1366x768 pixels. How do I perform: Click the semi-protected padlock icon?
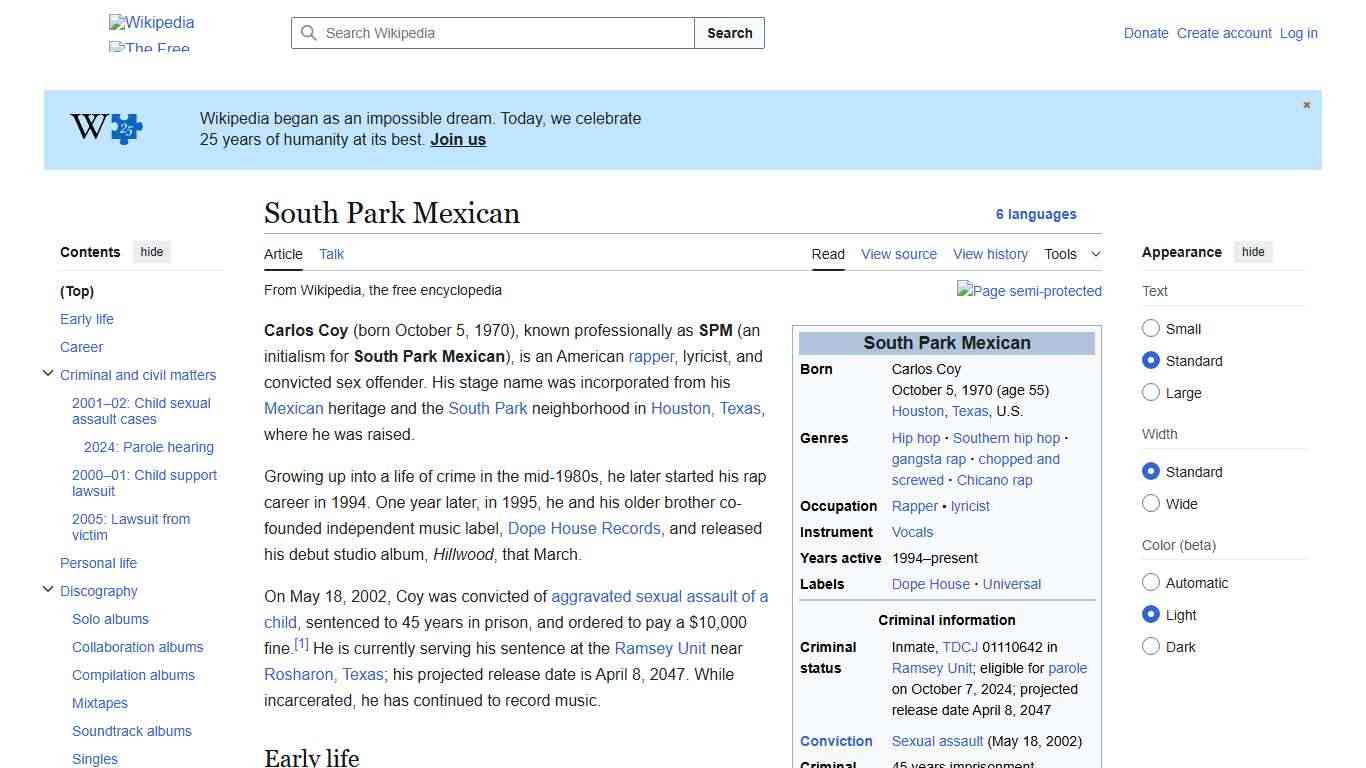(x=1029, y=291)
